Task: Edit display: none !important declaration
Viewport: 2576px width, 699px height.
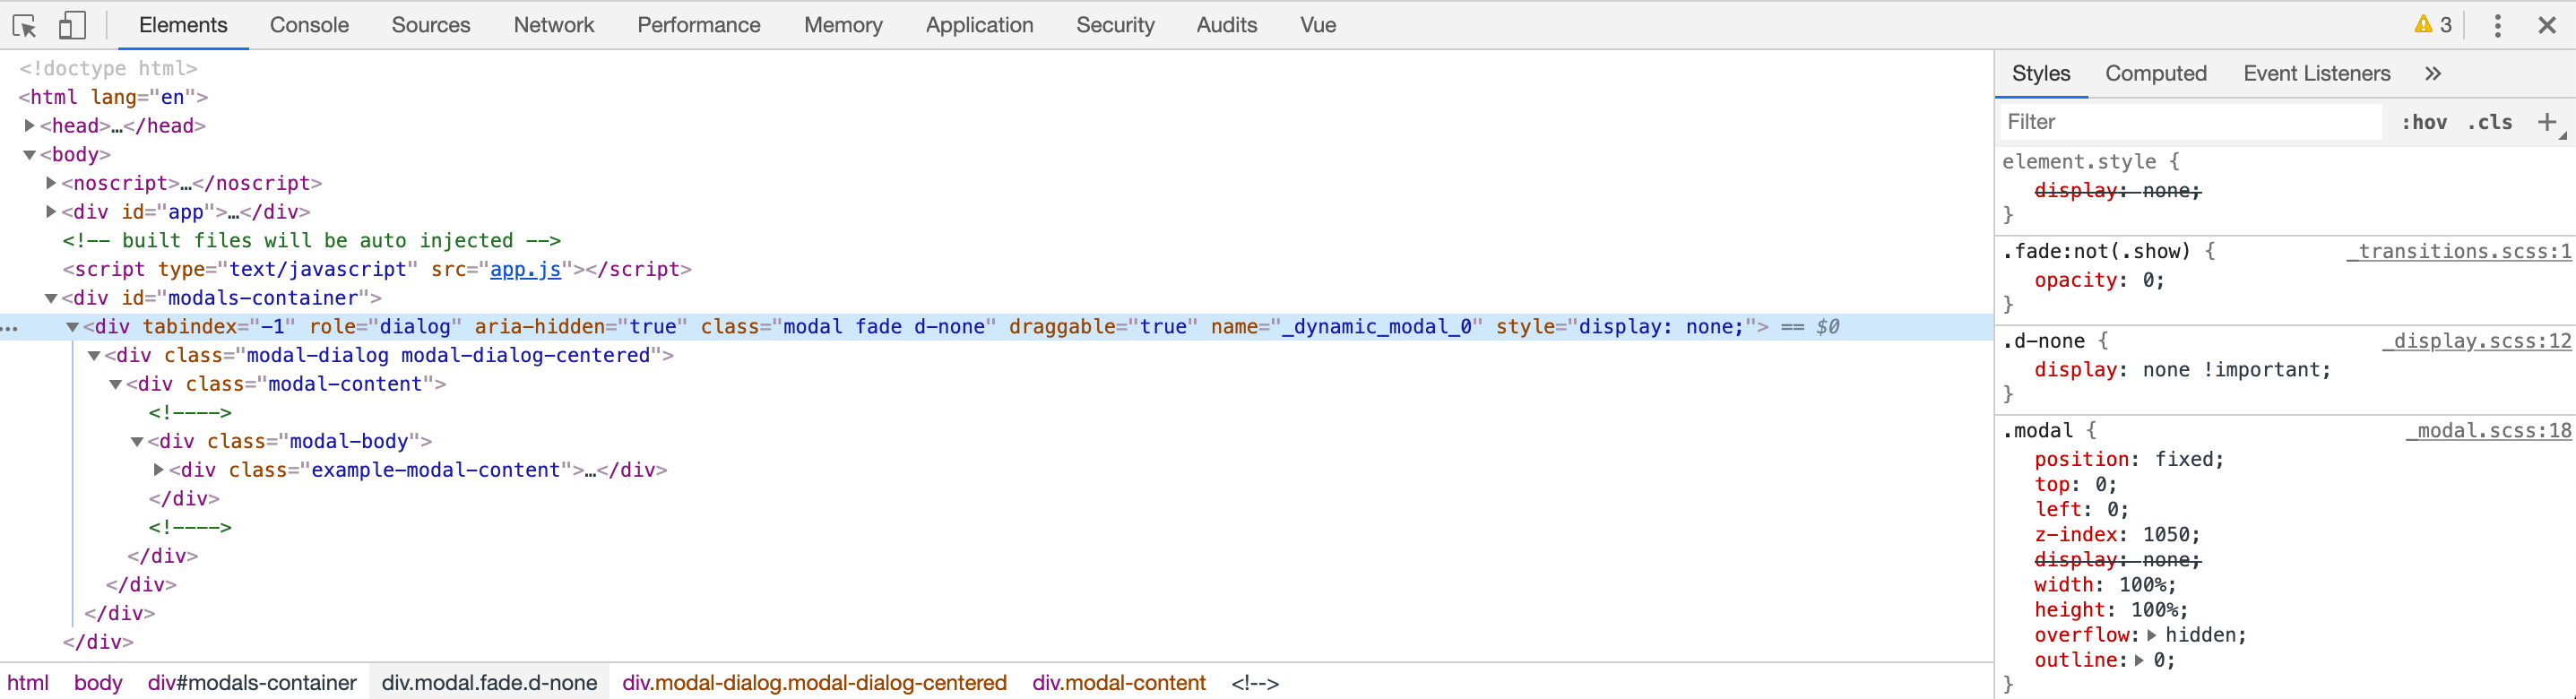Action: point(2182,370)
